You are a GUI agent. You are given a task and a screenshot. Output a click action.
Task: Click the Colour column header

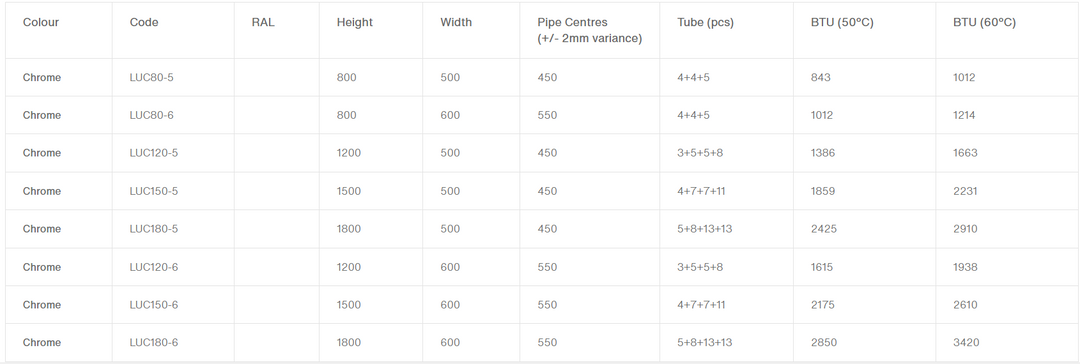tap(41, 22)
